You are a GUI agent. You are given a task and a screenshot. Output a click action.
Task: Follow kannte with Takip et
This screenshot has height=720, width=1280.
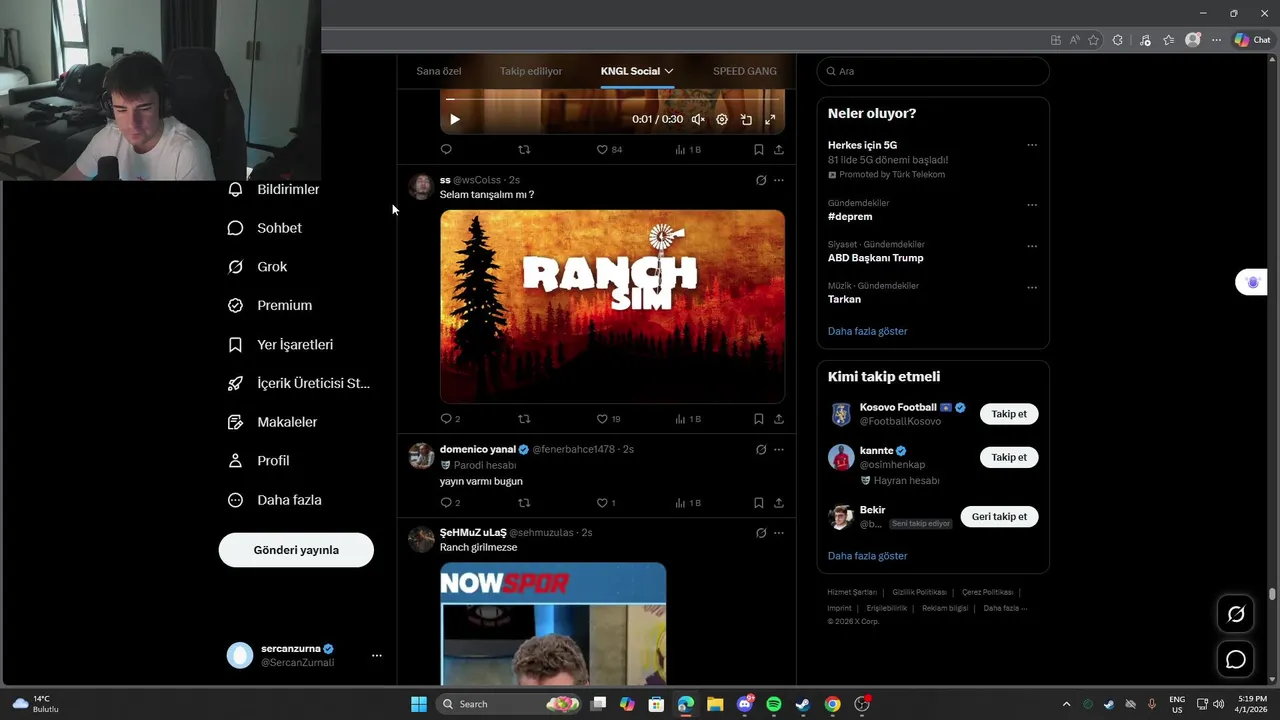[1009, 457]
